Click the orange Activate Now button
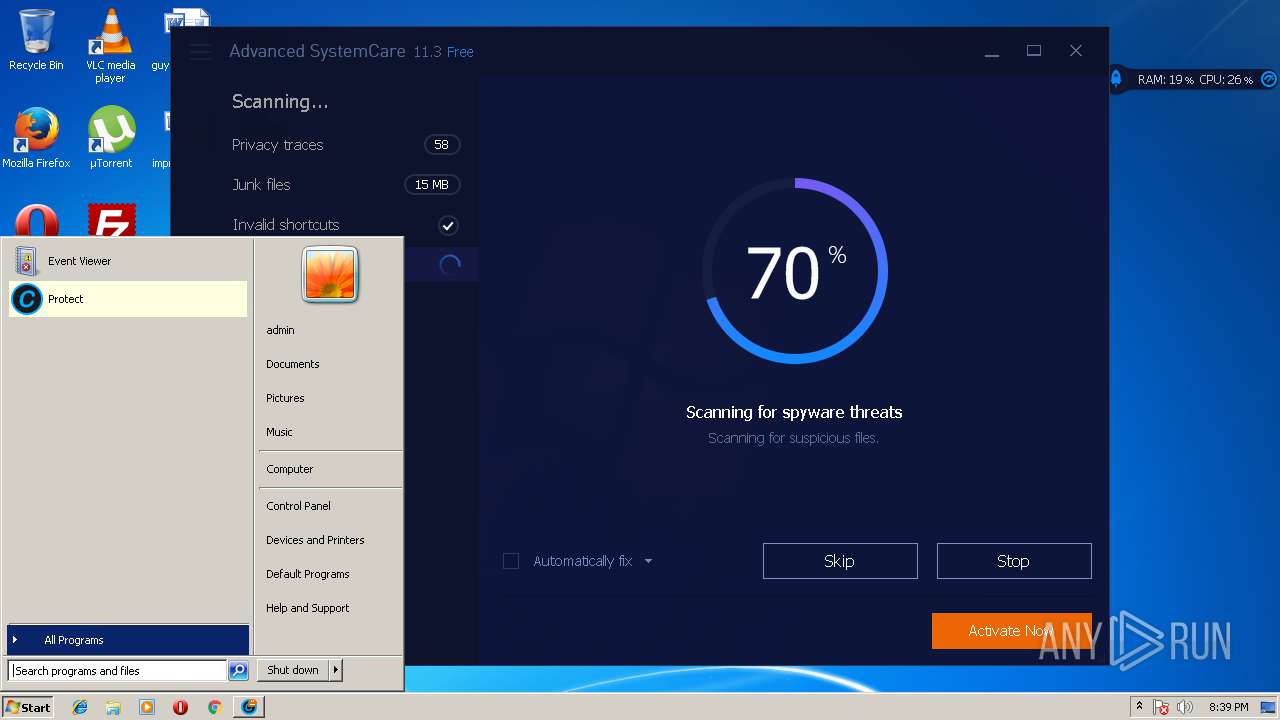The height and width of the screenshot is (720, 1280). (1012, 631)
